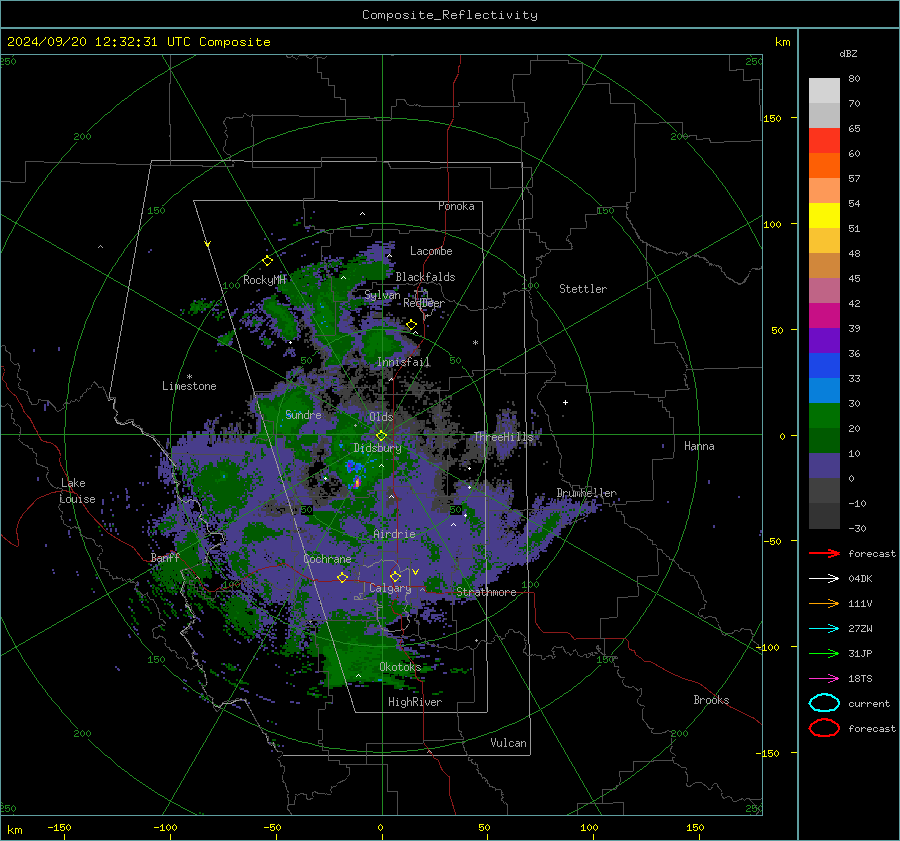Image resolution: width=900 pixels, height=841 pixels.
Task: Pick the indigo 0-10 dBZ color swatch
Action: click(824, 466)
